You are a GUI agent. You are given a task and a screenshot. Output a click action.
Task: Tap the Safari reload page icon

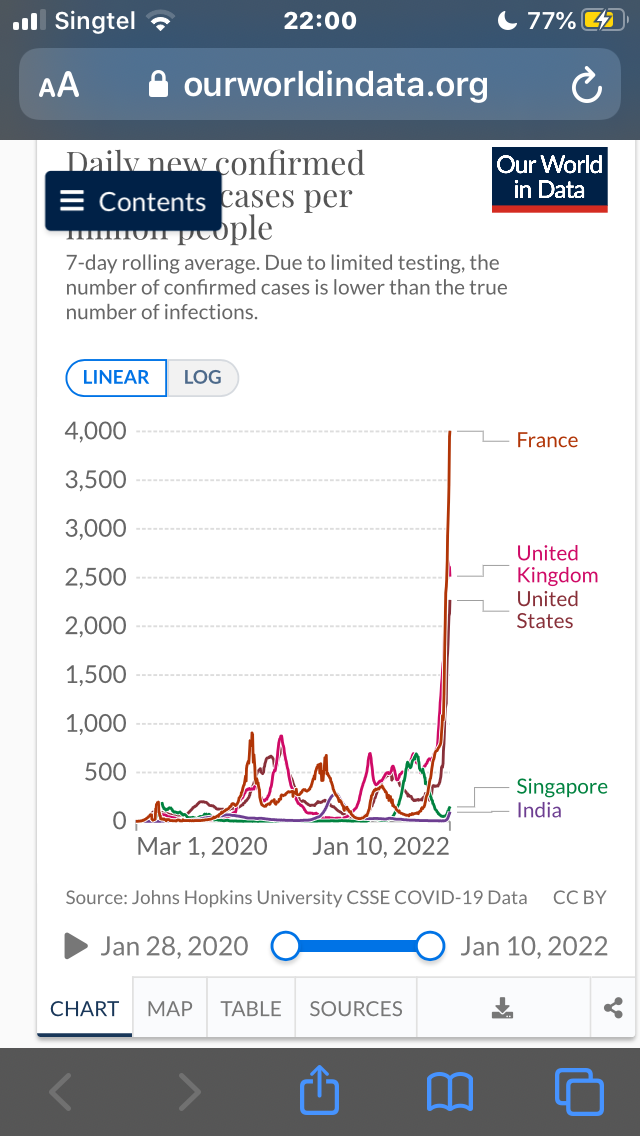(x=586, y=86)
